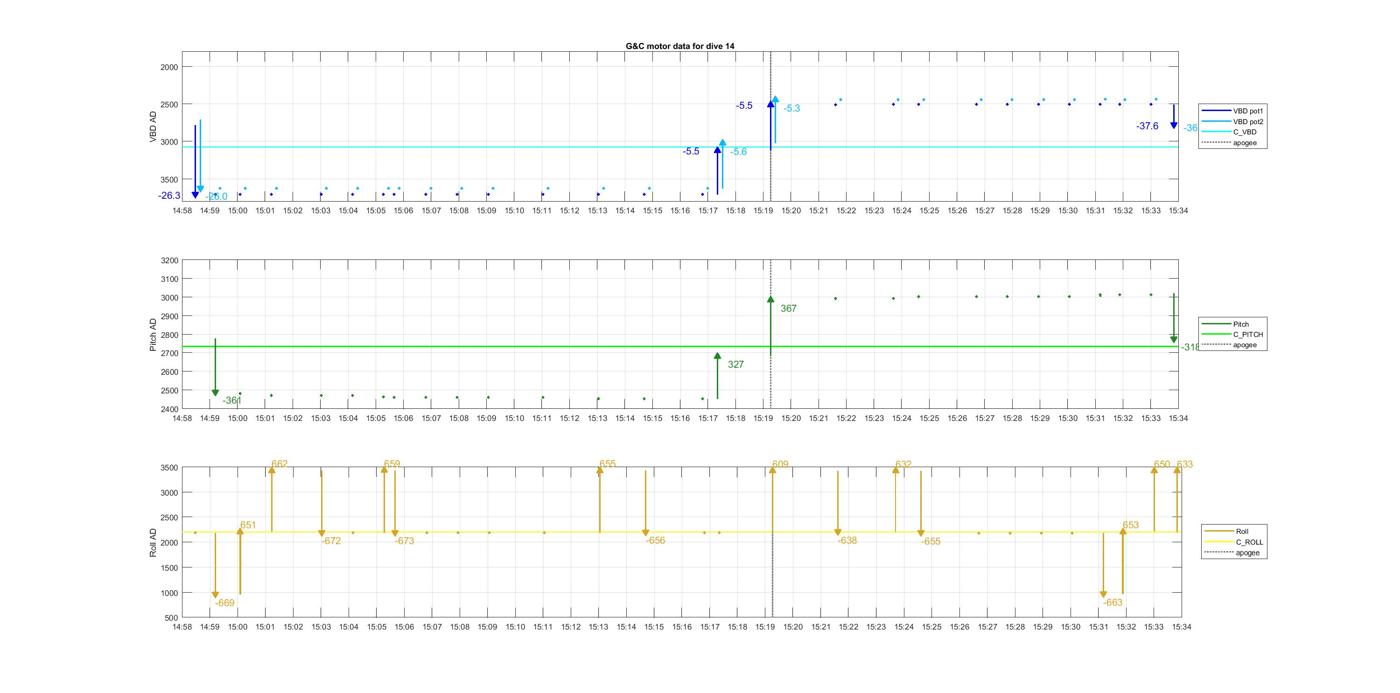The width and height of the screenshot is (1400, 693).
Task: Click the "-656" roll data label
Action: pos(655,540)
